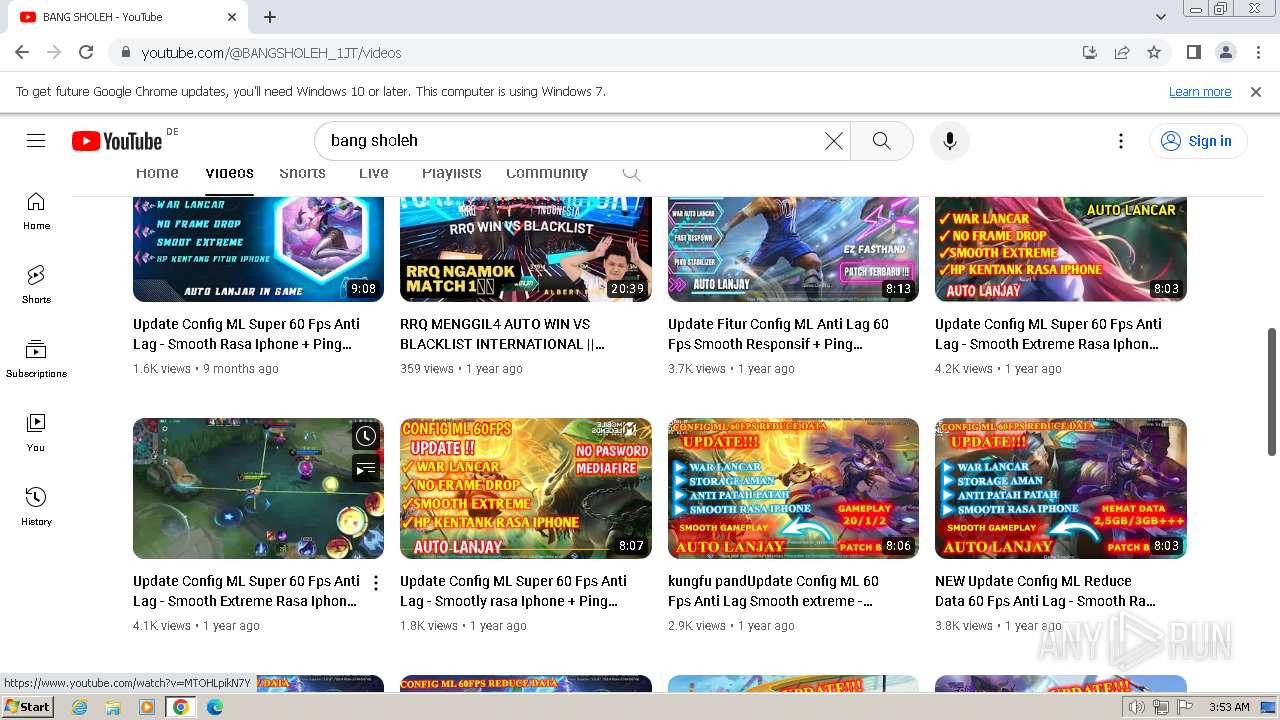Open clock showing 3:53 AM

point(1229,707)
